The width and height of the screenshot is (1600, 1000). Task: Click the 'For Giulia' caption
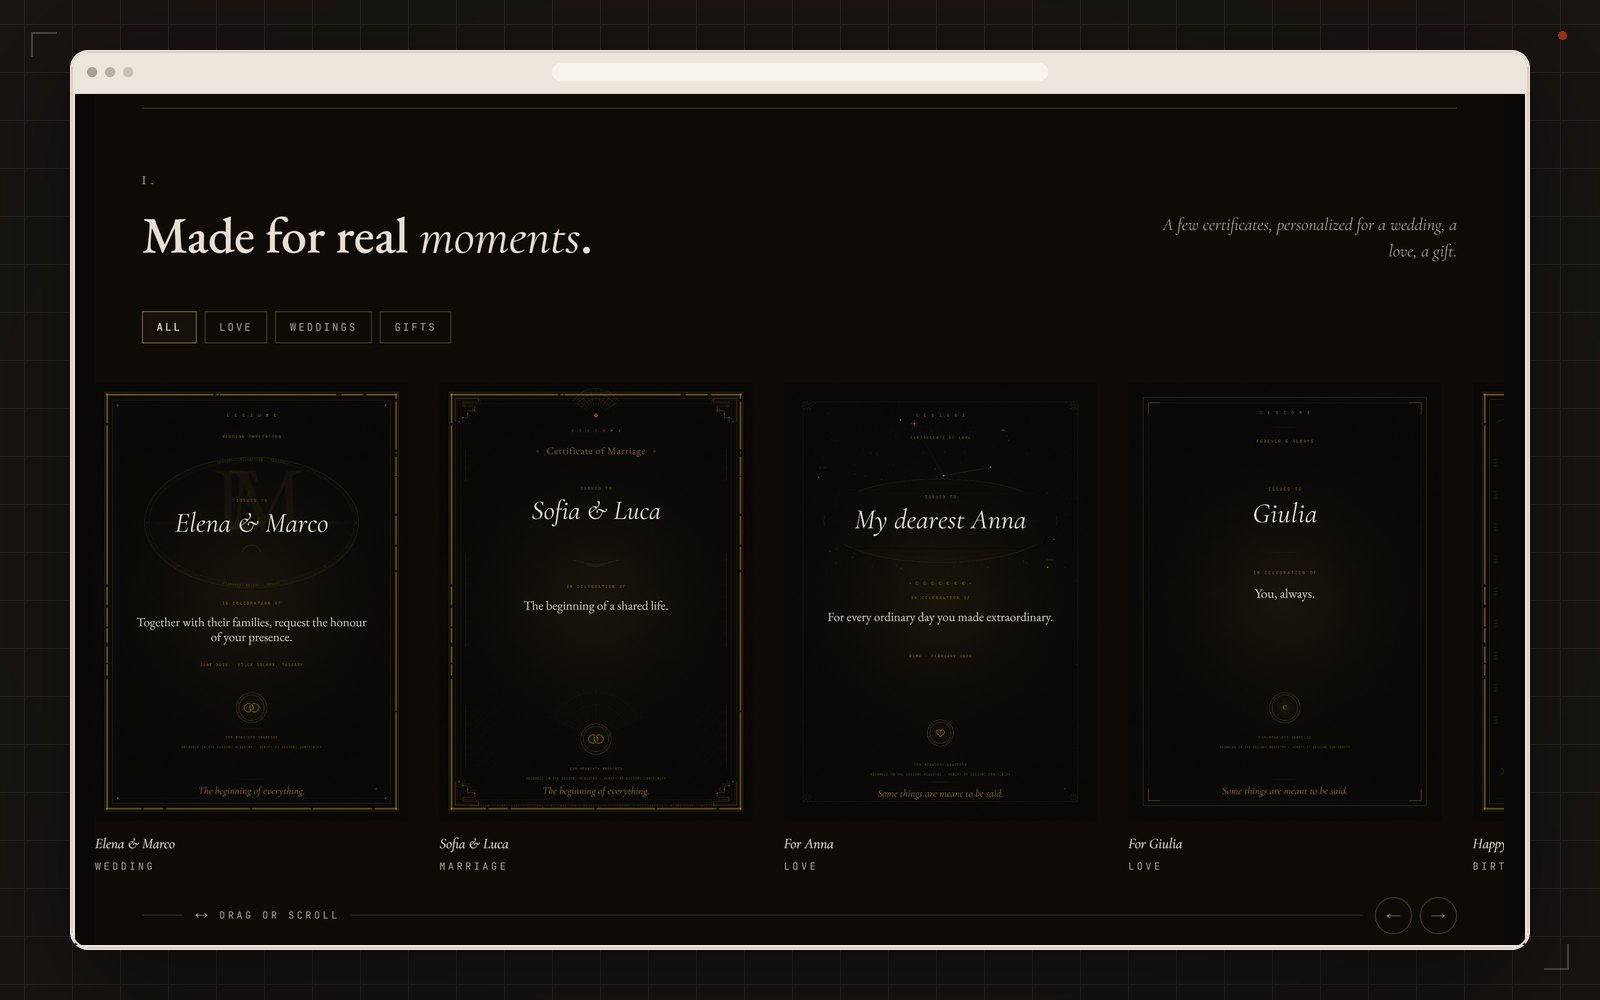pos(1155,844)
